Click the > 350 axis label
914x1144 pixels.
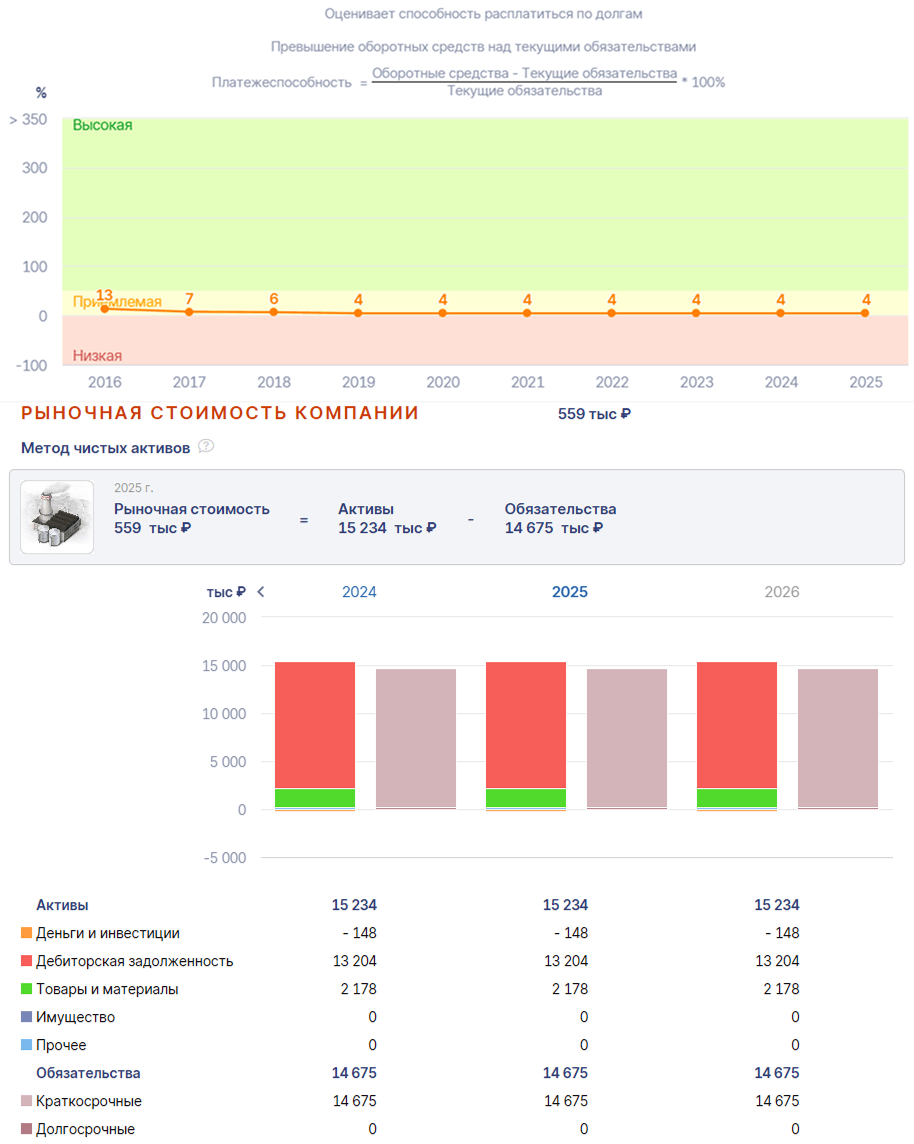click(28, 120)
